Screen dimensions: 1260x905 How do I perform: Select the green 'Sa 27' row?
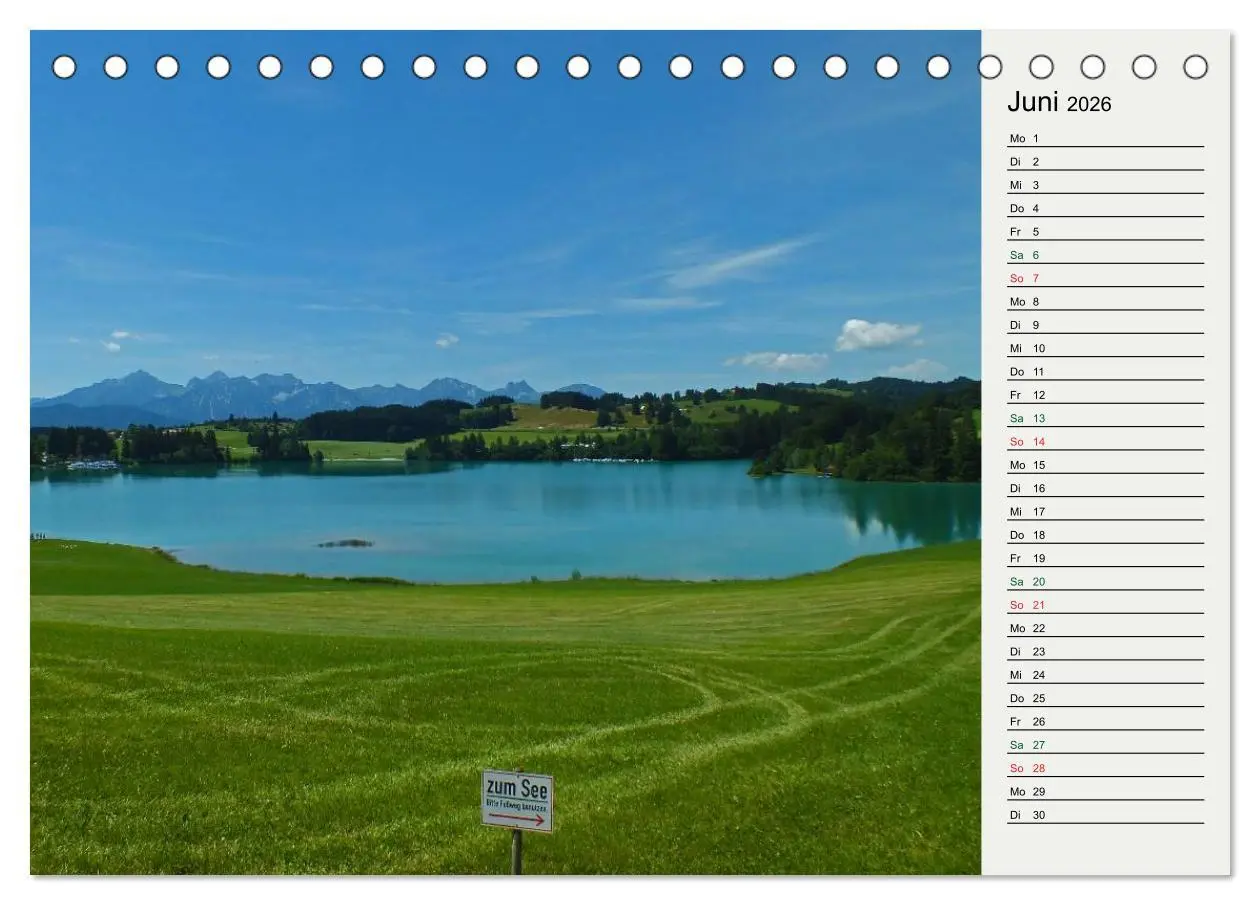[x=1105, y=745]
